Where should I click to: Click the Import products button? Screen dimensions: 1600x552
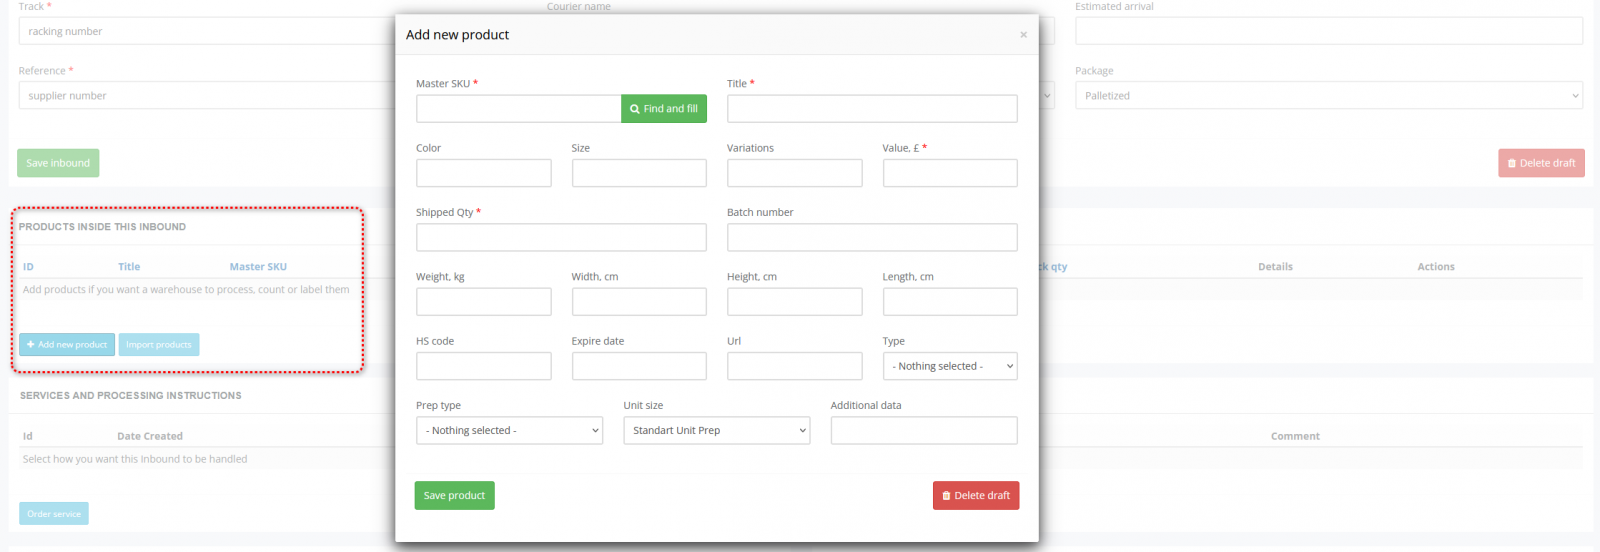pyautogui.click(x=159, y=345)
